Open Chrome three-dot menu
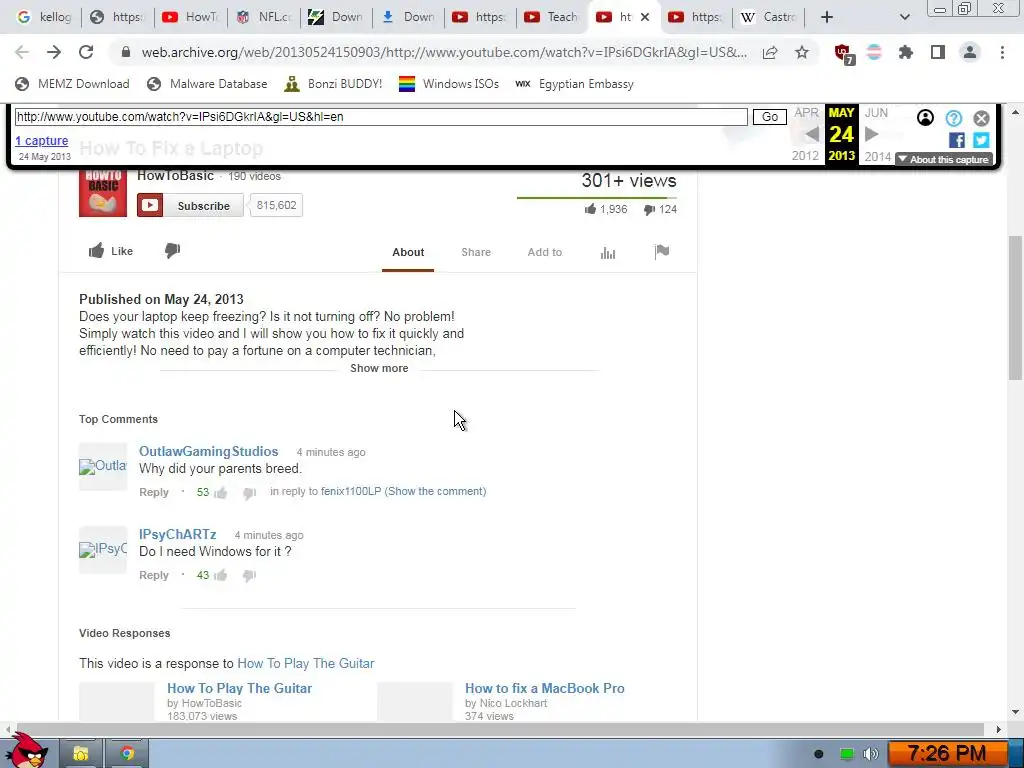Viewport: 1024px width, 768px height. click(x=1002, y=52)
